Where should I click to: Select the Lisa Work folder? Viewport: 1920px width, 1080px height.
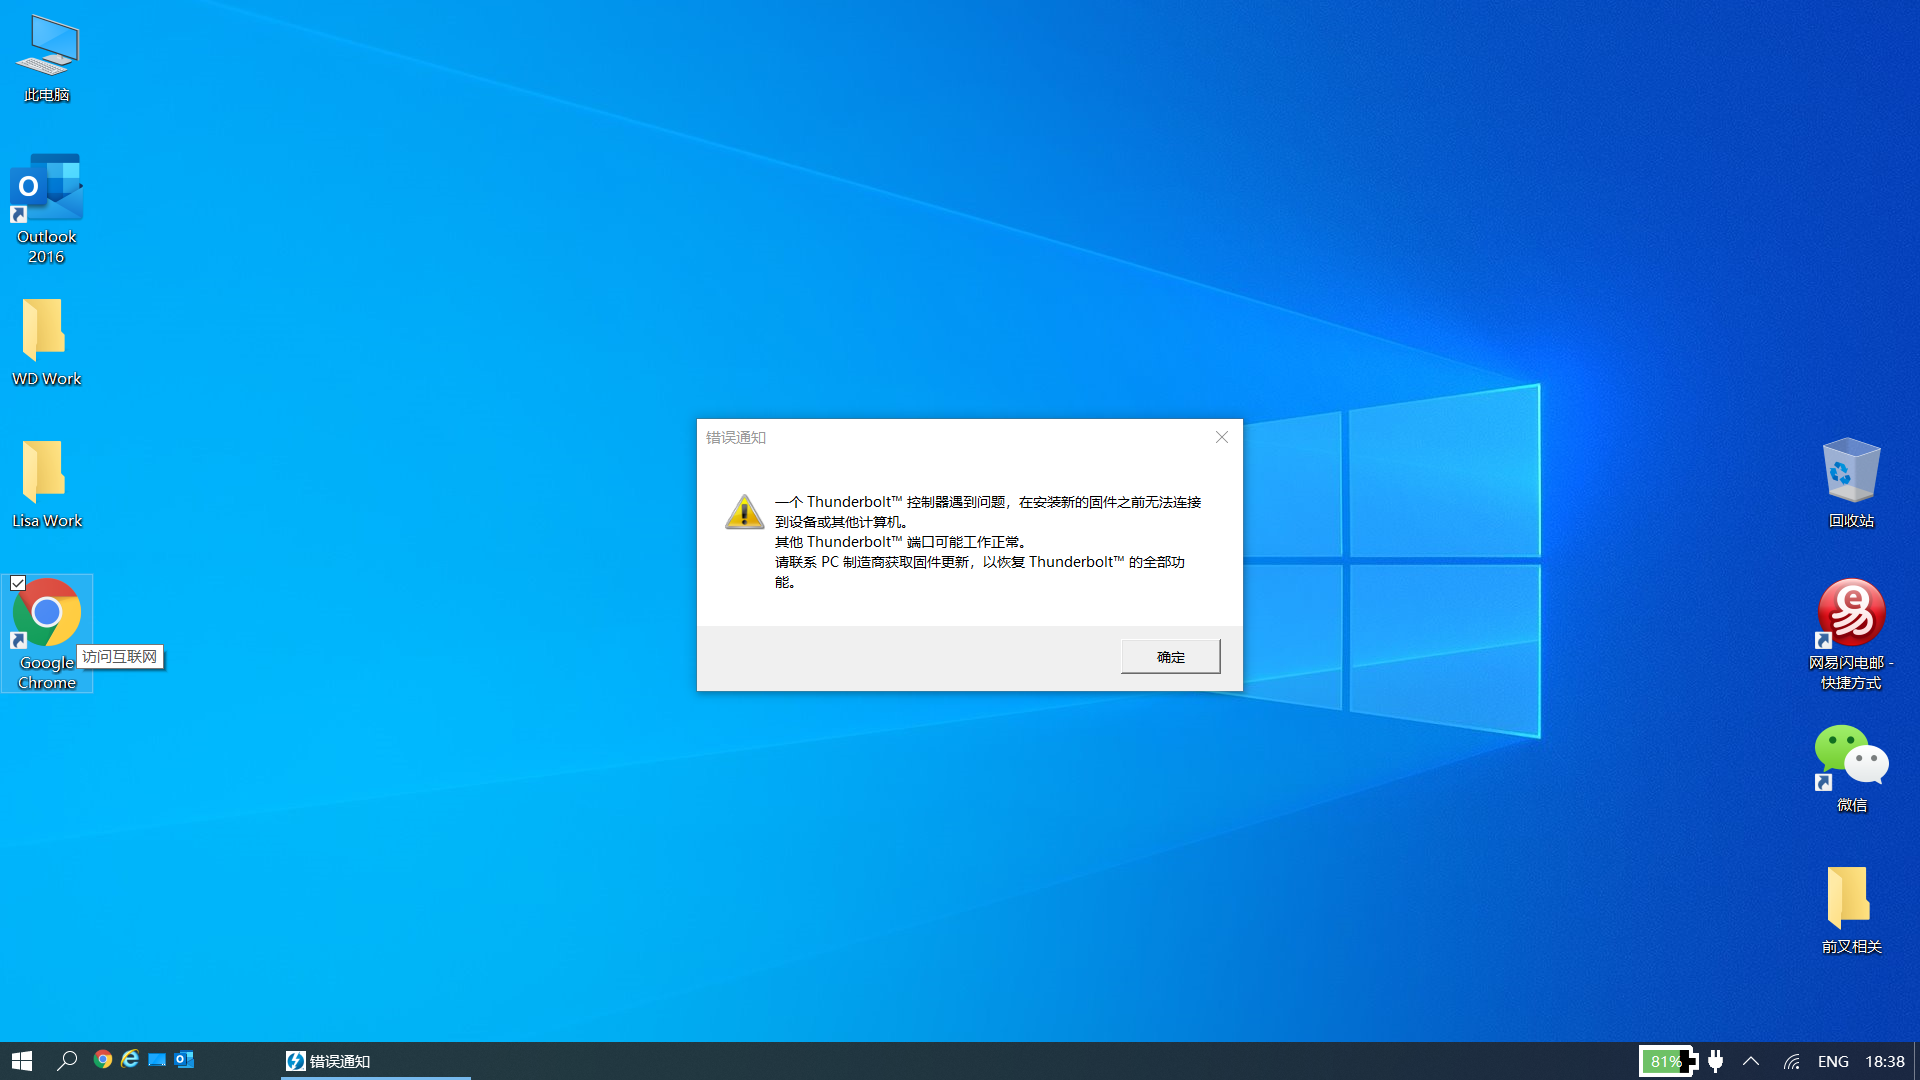point(47,484)
